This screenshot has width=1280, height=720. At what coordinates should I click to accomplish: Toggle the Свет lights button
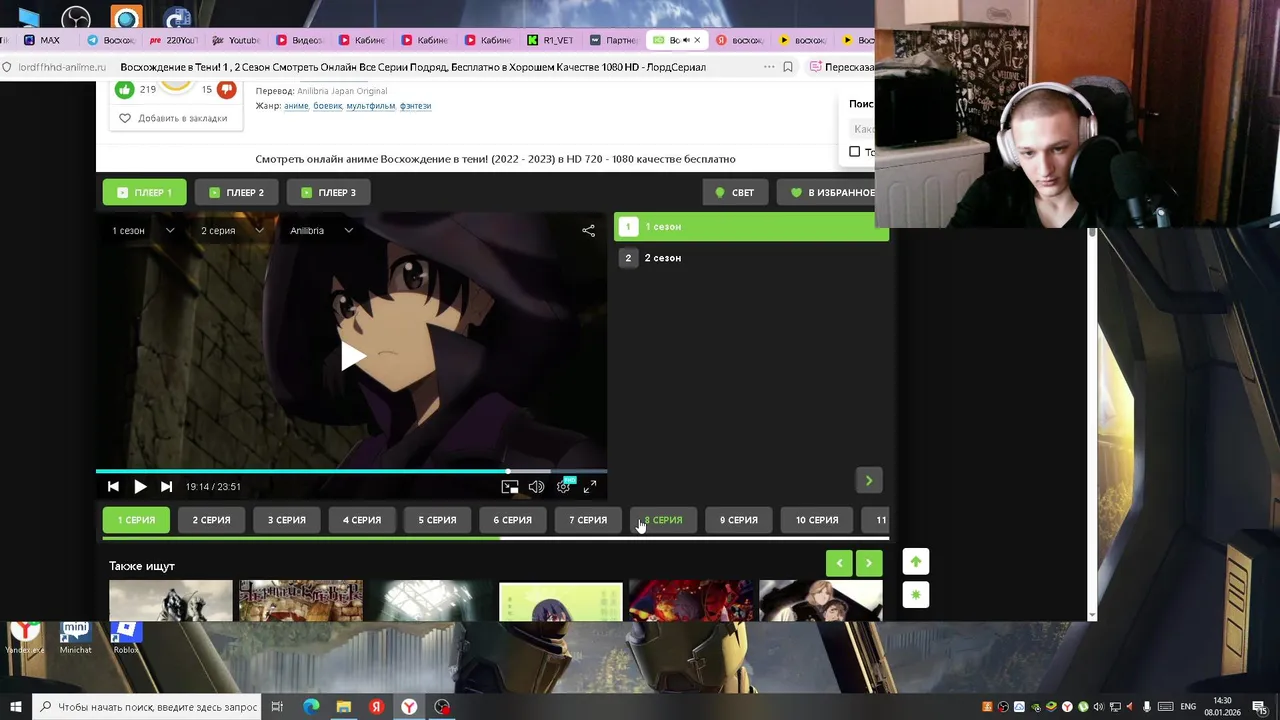[735, 192]
